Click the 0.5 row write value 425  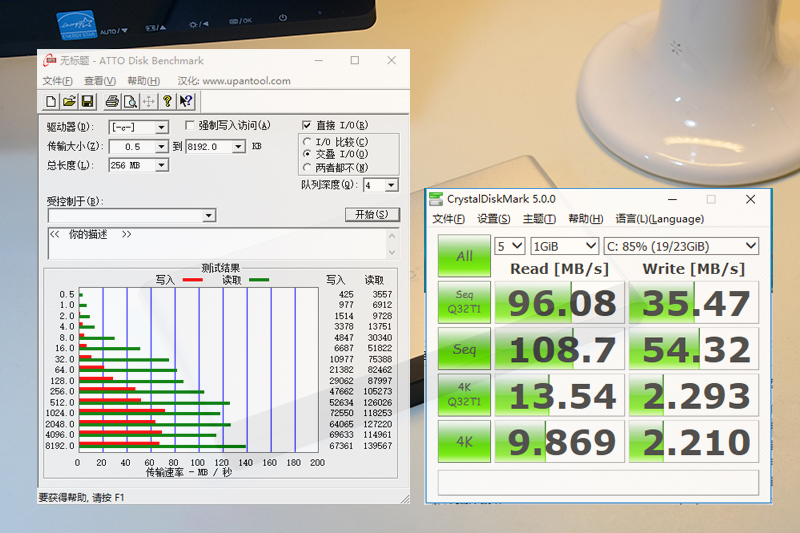(x=346, y=294)
